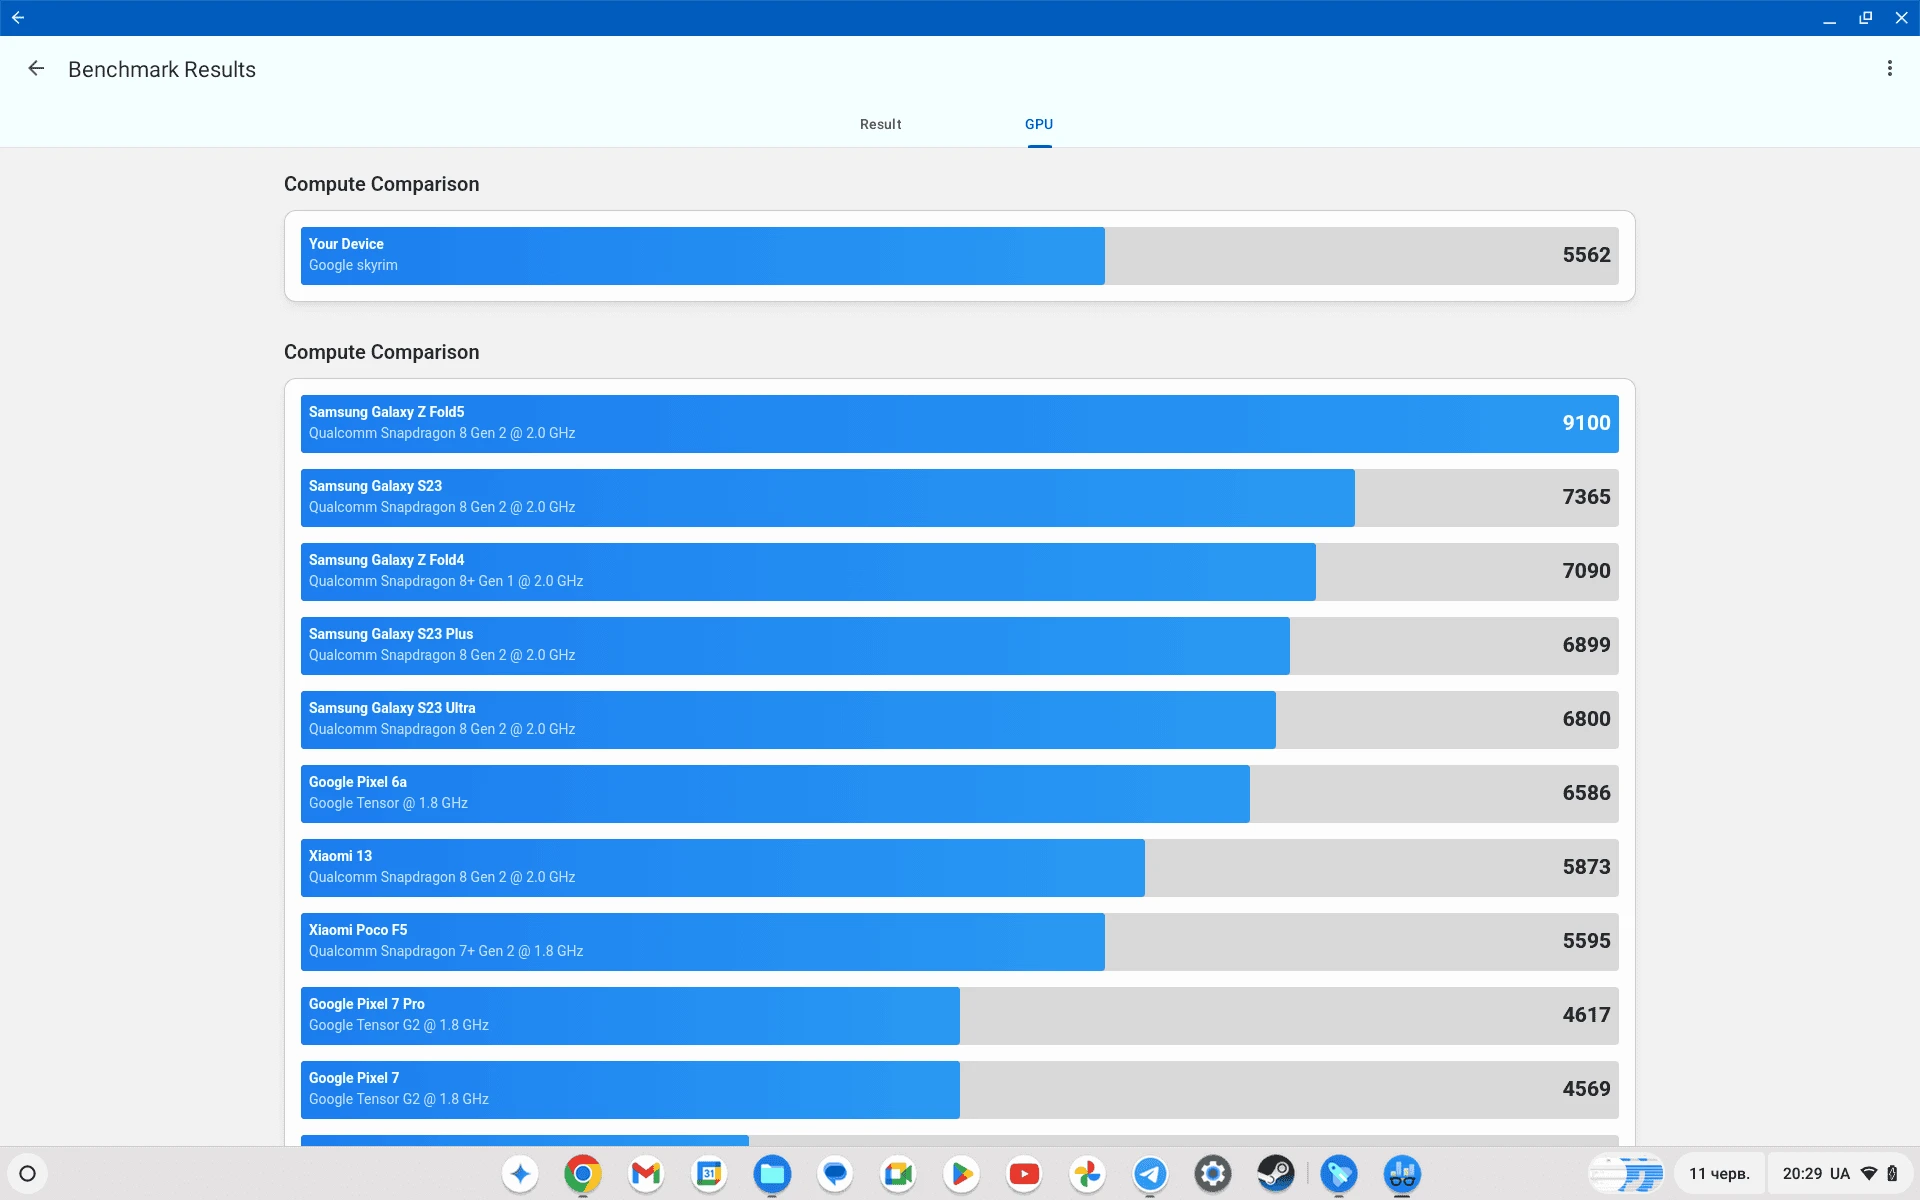Select the Xiaomi Poco F5 row
Image resolution: width=1920 pixels, height=1200 pixels.
click(x=959, y=942)
